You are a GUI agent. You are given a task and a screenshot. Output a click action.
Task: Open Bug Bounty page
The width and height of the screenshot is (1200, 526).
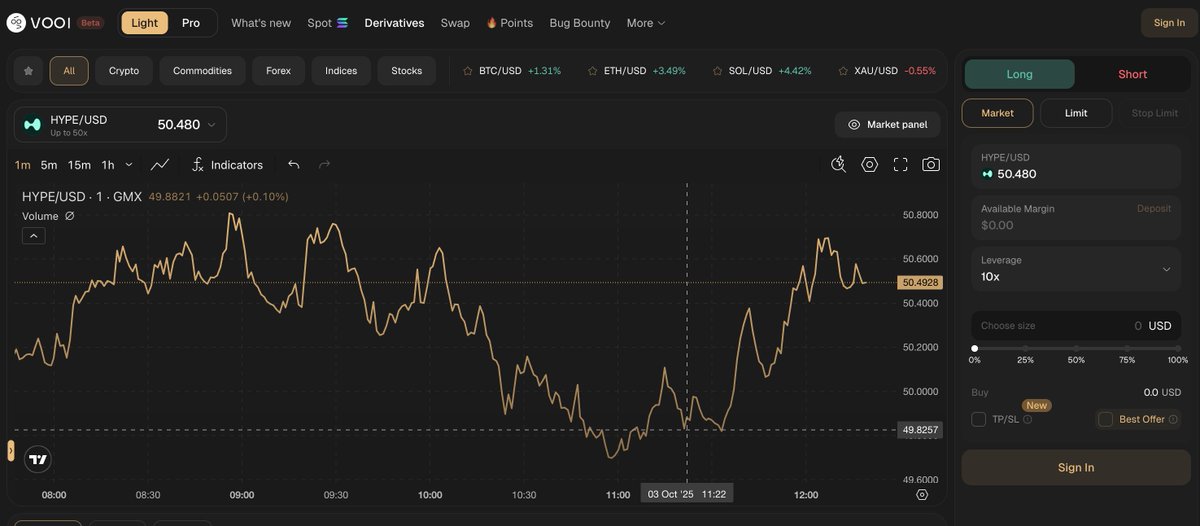[580, 23]
